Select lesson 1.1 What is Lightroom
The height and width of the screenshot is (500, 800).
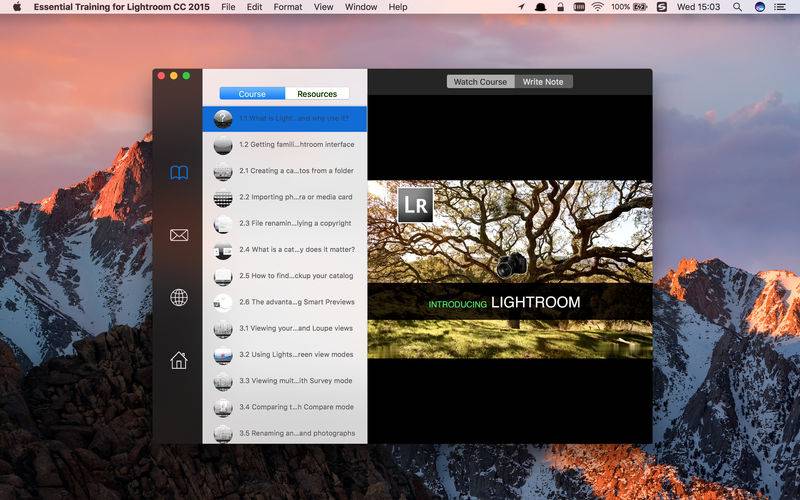(x=285, y=119)
